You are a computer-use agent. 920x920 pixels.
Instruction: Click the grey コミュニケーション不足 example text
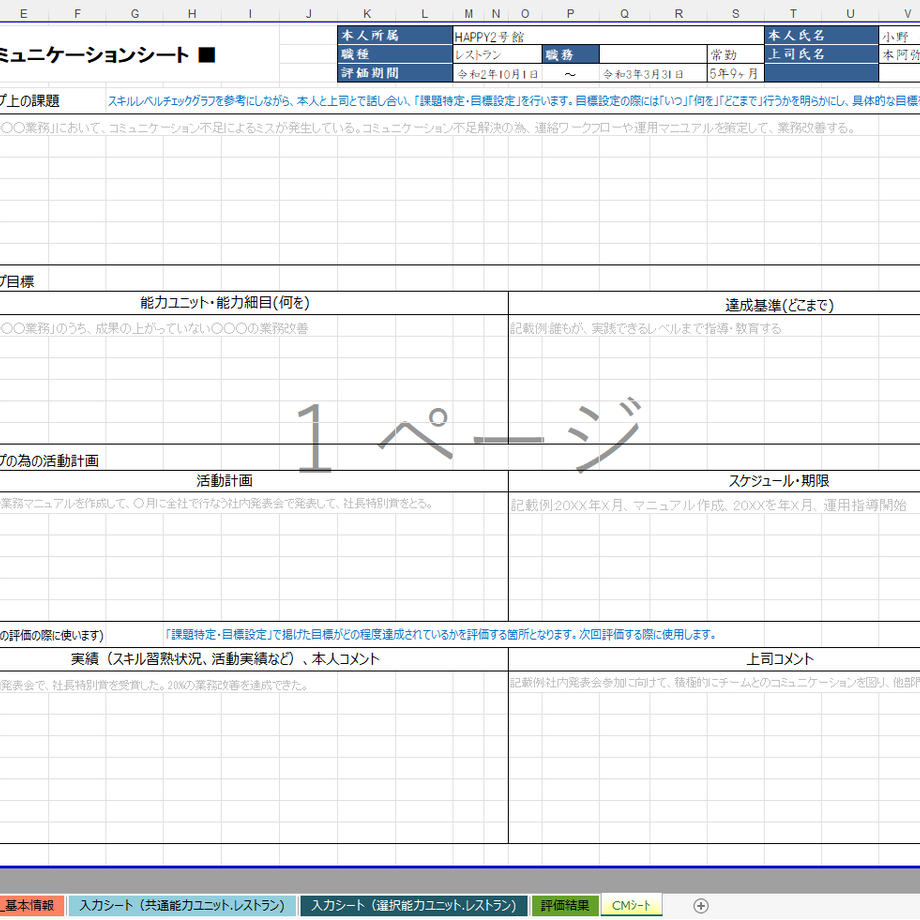pos(428,127)
